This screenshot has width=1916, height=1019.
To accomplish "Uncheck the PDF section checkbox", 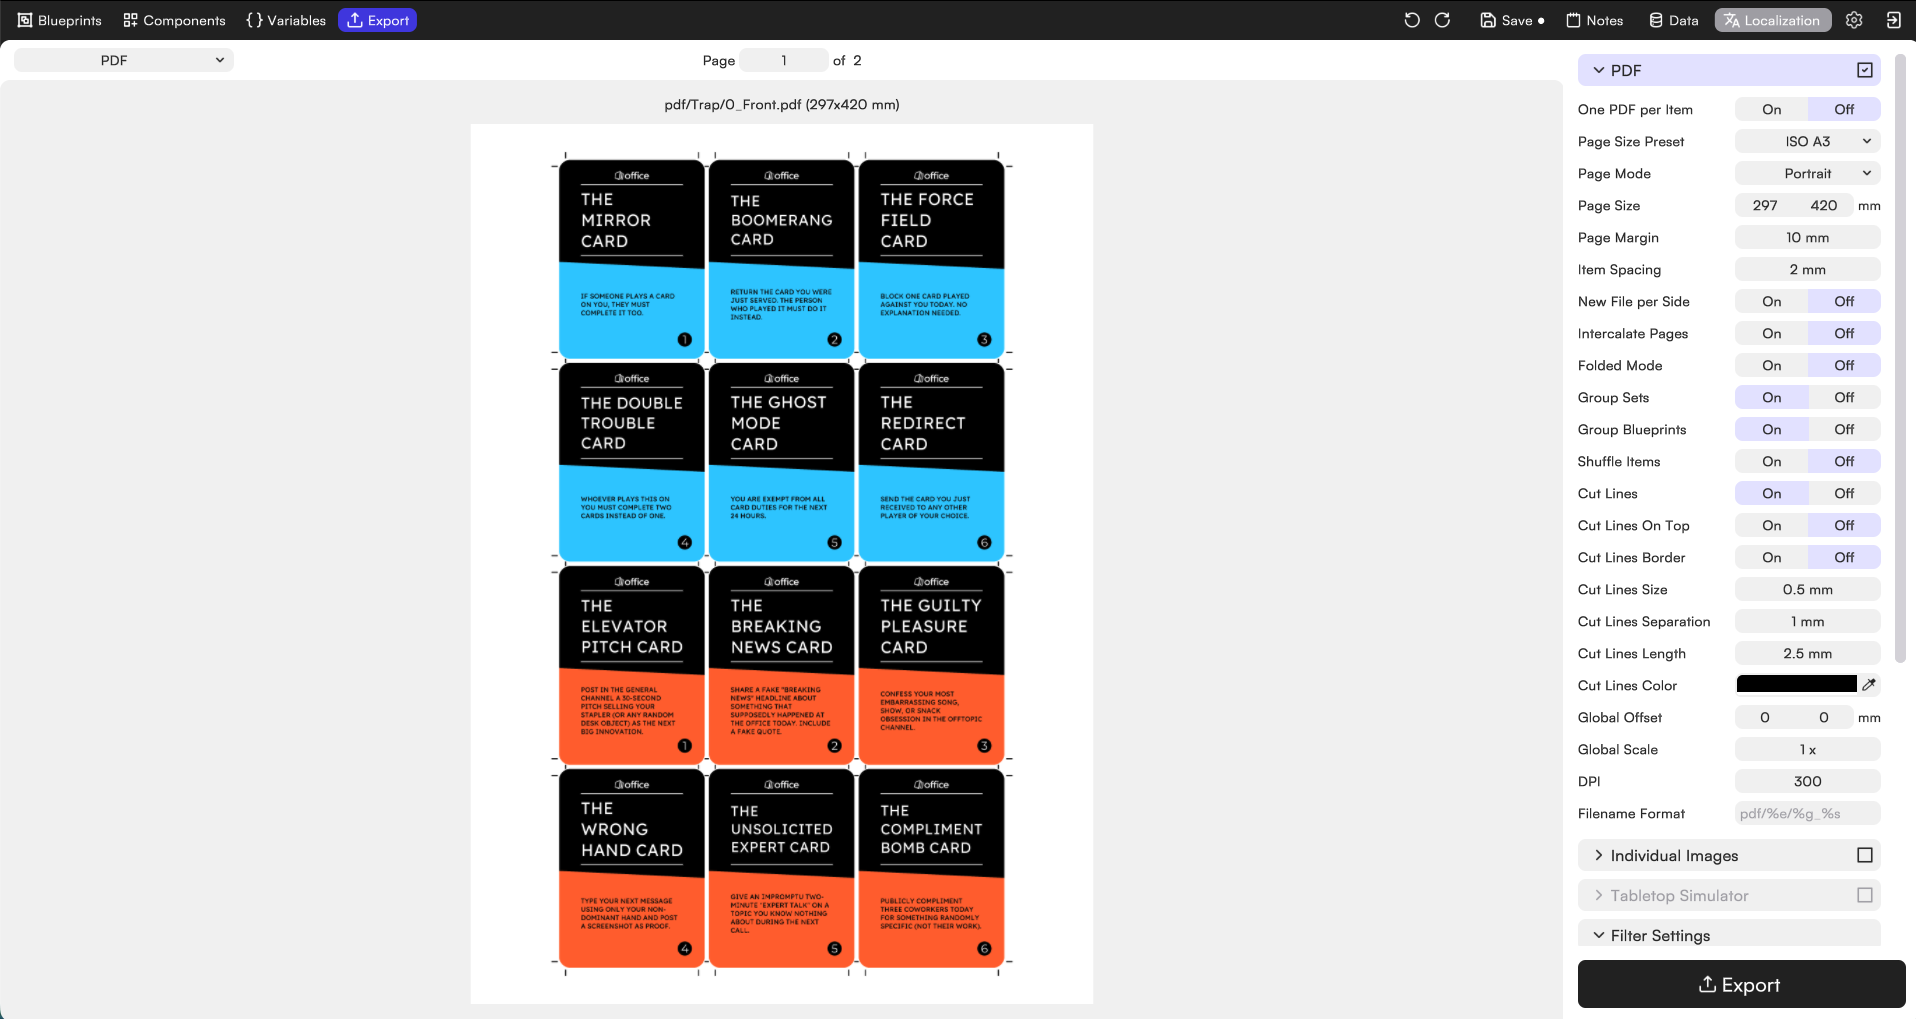I will coord(1864,70).
